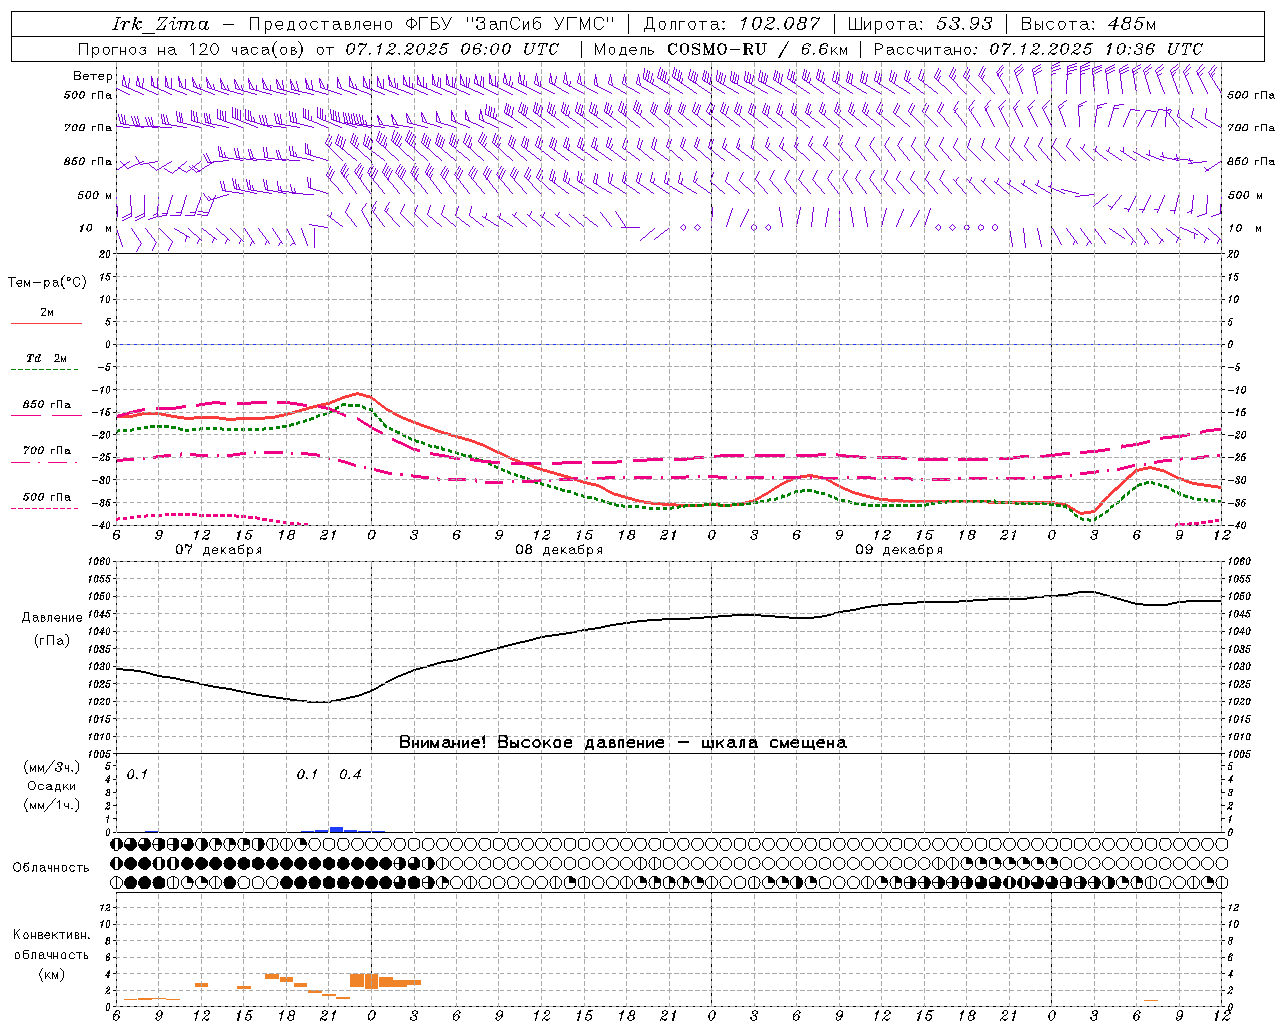Viewport: 1280px width, 1024px height.
Task: Click the longitude value Долгота: 102.087
Action: [731, 24]
